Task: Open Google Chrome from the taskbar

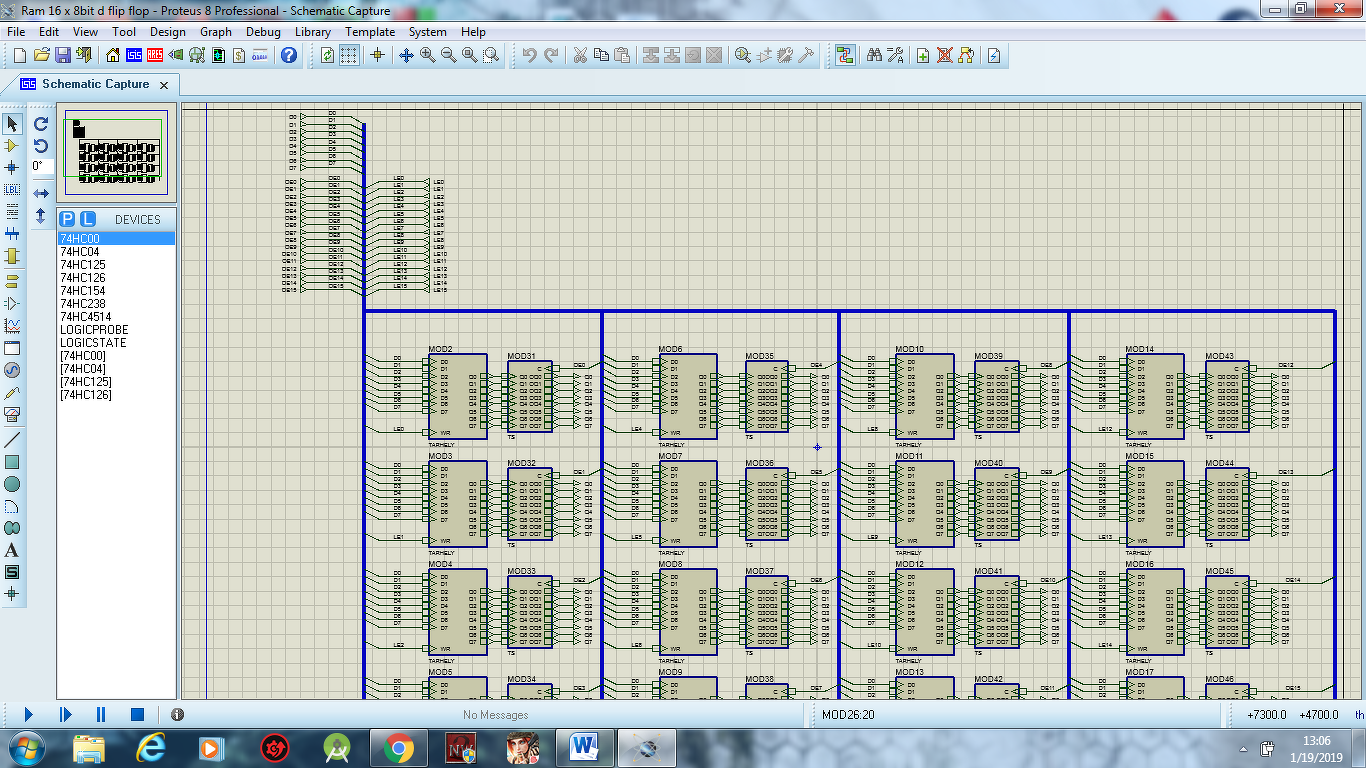Action: click(398, 748)
